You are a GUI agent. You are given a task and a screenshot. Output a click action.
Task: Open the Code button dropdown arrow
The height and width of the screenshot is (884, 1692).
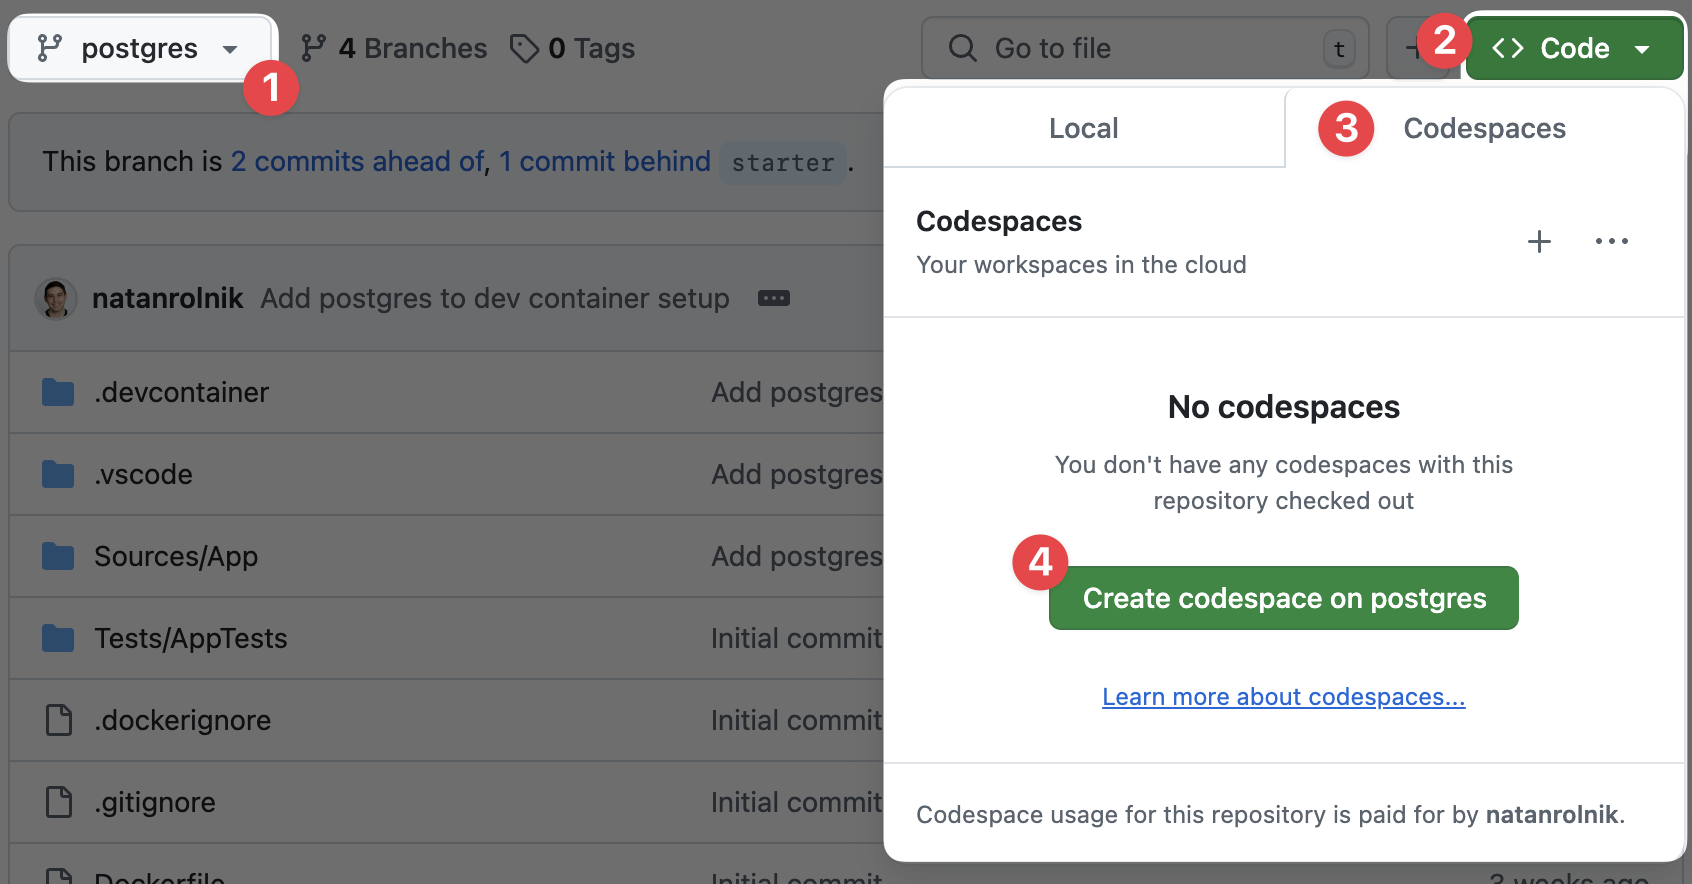(1642, 47)
